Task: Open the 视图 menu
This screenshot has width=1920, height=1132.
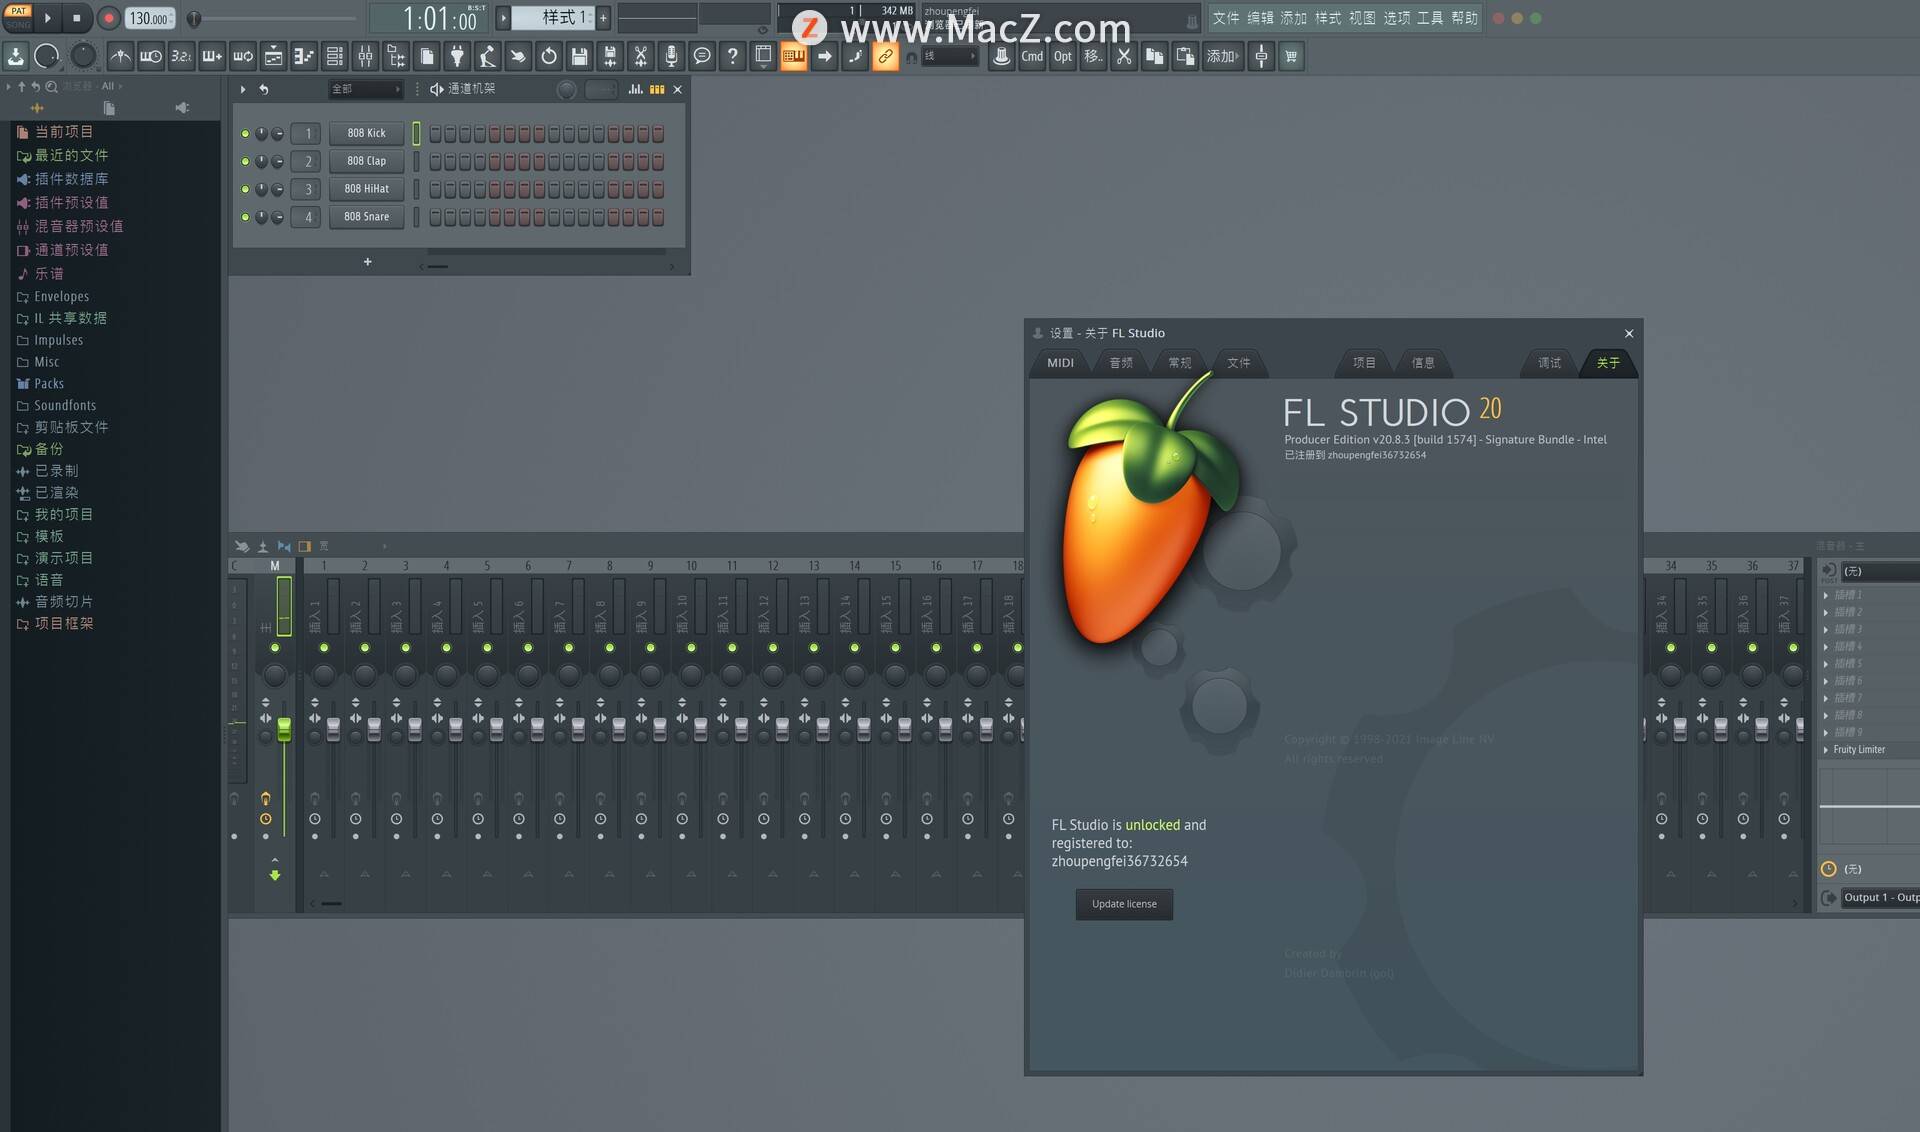Action: [1362, 18]
